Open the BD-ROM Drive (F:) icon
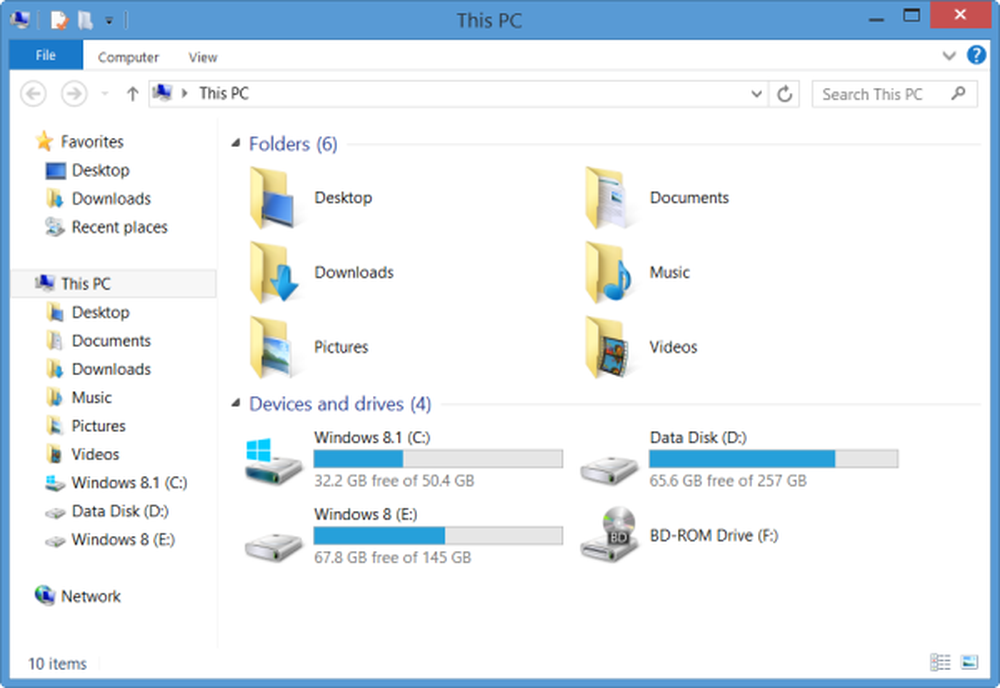 [609, 535]
